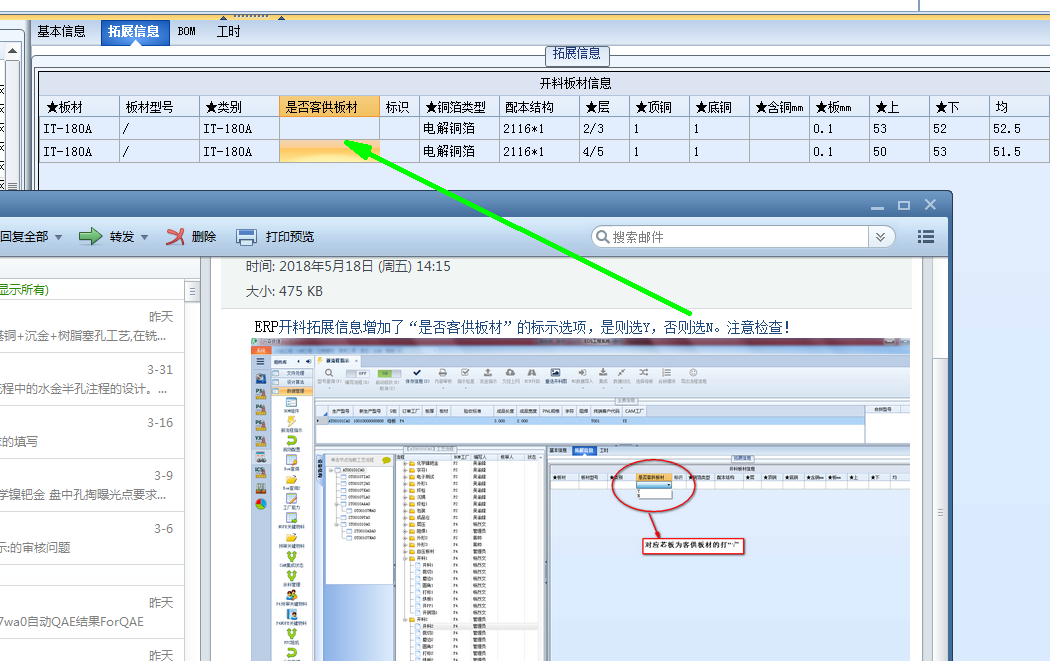Image resolution: width=1050 pixels, height=661 pixels.
Task: Maximize the email window
Action: click(x=904, y=205)
